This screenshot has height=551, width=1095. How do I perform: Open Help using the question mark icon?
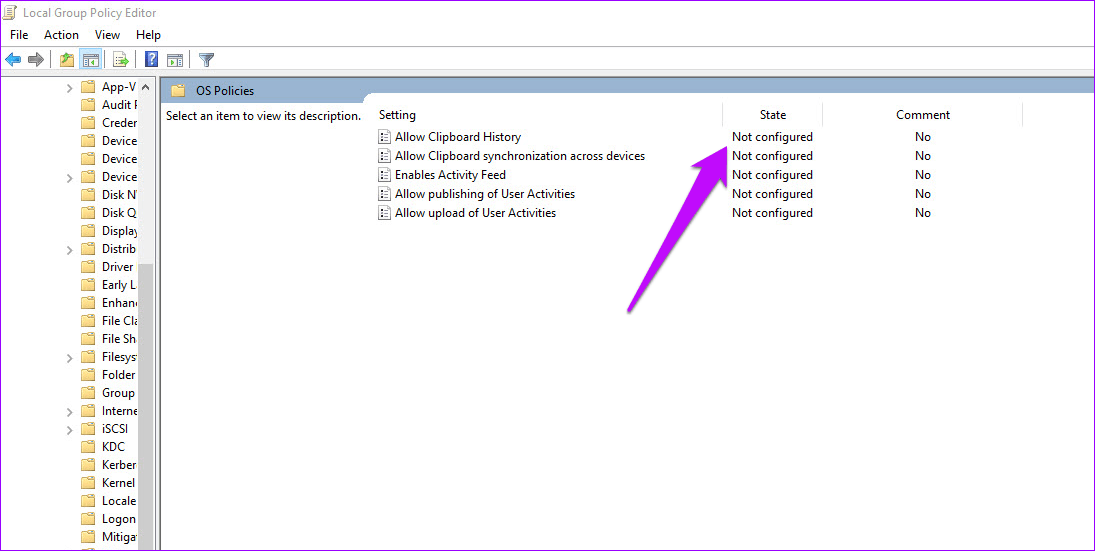coord(152,60)
